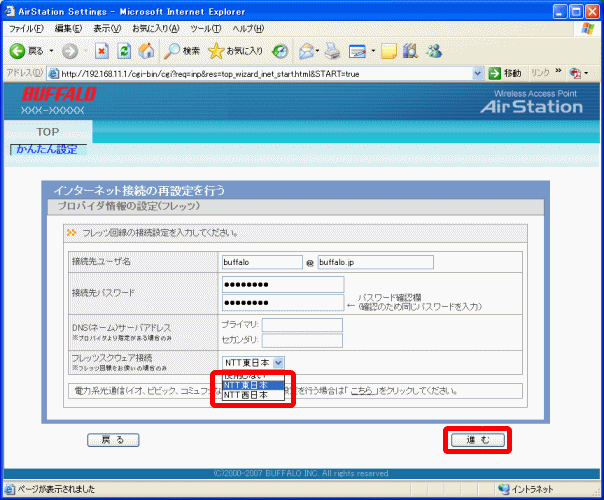Go to Home page icon
The width and height of the screenshot is (604, 500).
click(146, 51)
